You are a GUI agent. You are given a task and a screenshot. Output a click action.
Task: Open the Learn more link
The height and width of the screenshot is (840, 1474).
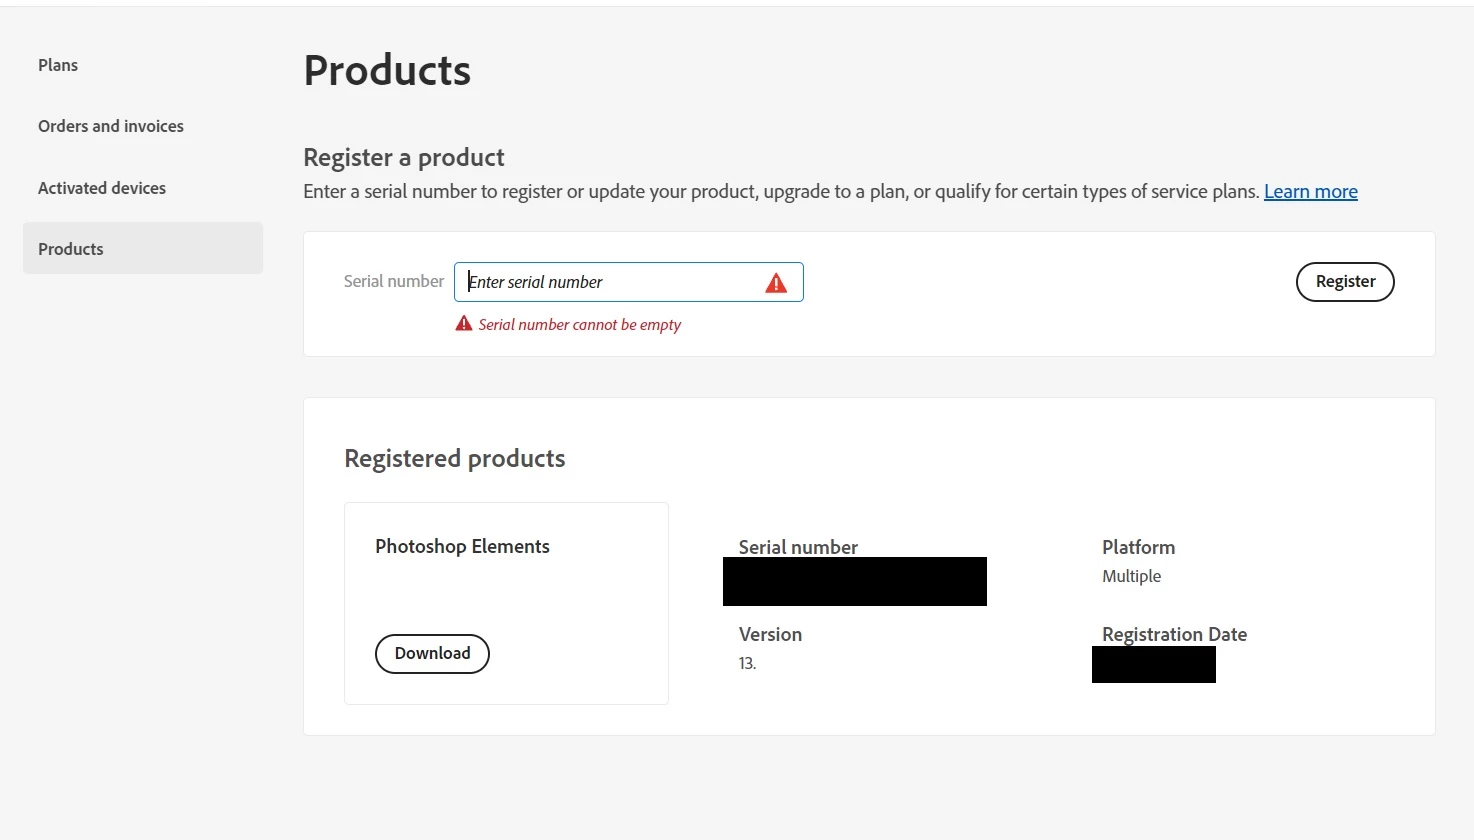click(1311, 191)
